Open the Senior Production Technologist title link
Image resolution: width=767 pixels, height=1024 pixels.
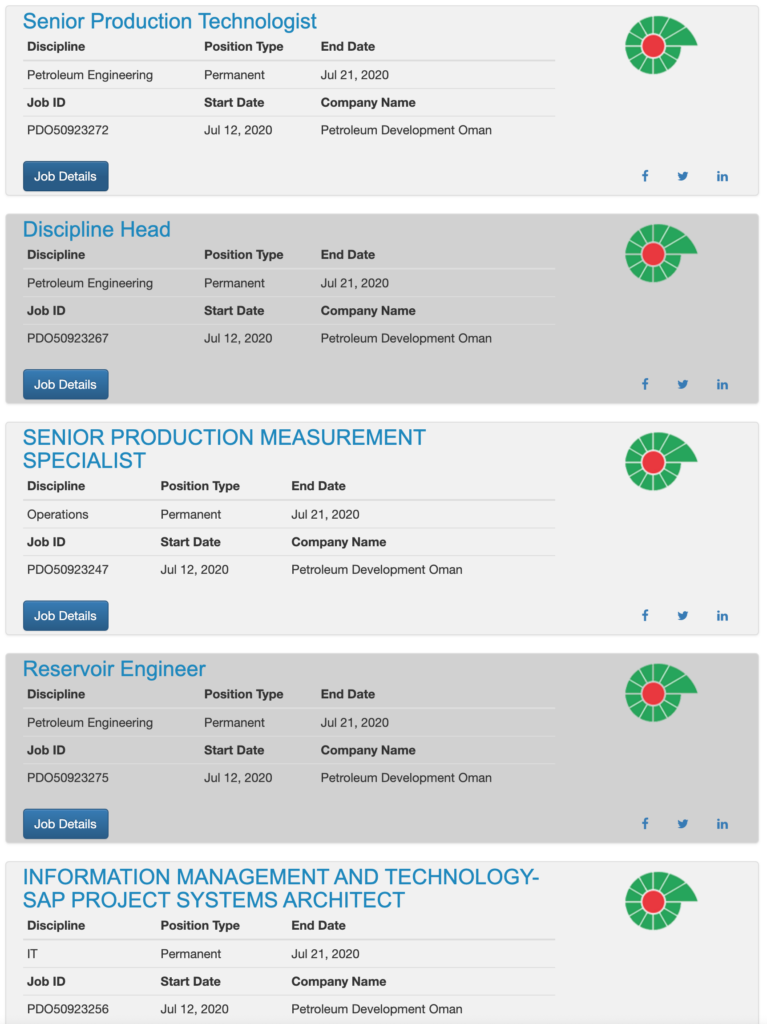[x=170, y=22]
